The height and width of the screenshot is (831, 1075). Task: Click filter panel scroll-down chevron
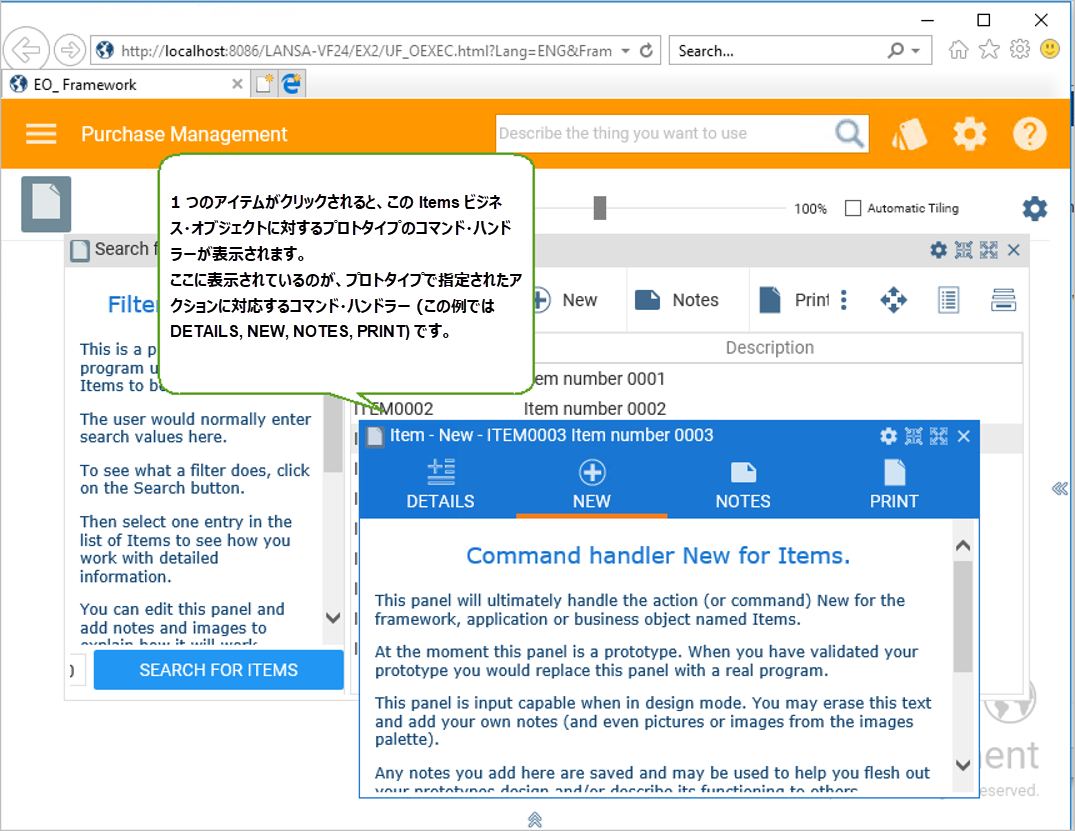[x=333, y=618]
